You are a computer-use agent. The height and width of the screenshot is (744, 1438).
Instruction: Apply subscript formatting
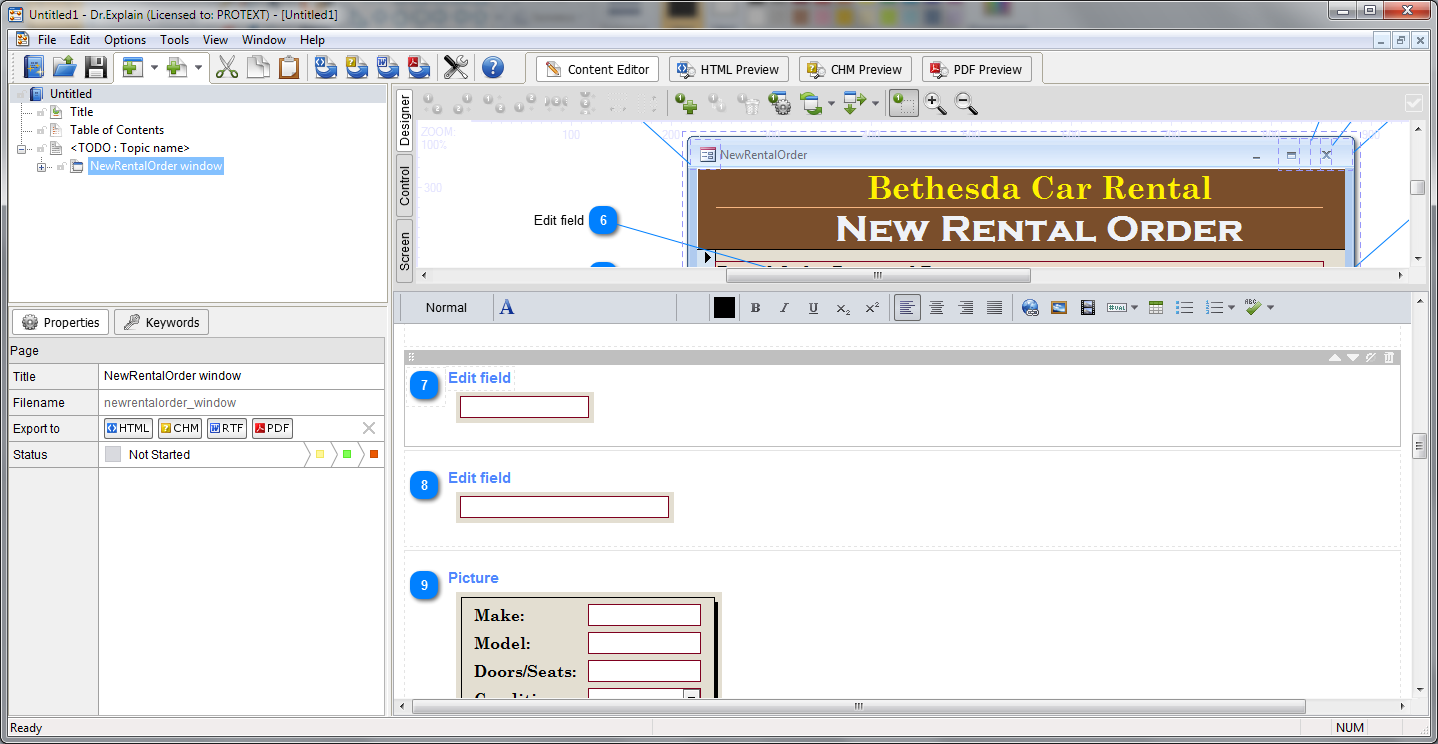point(843,308)
